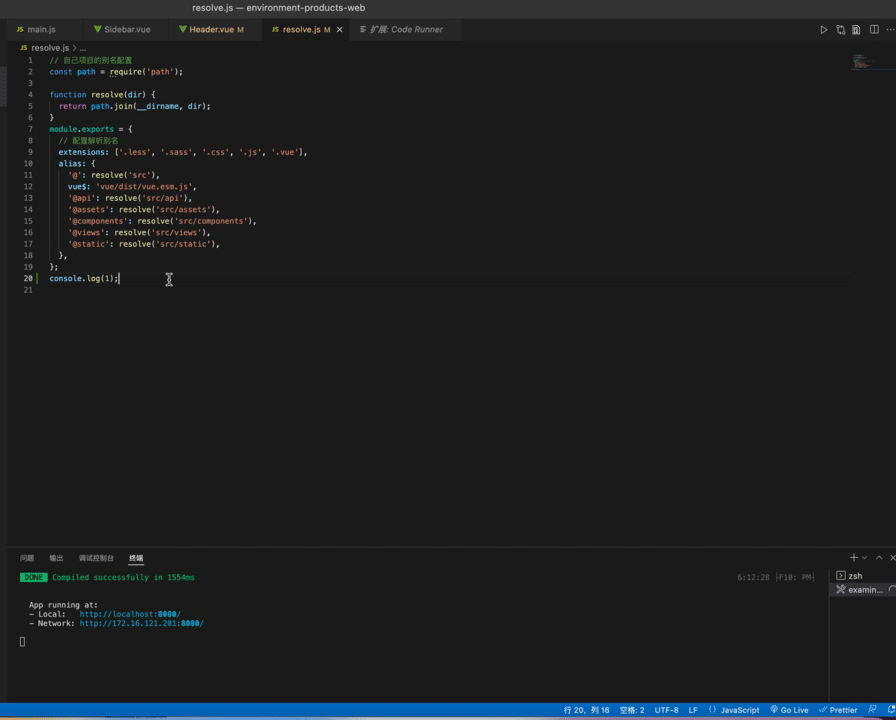Click the module.exports = { line
Image resolution: width=896 pixels, height=720 pixels.
click(91, 129)
